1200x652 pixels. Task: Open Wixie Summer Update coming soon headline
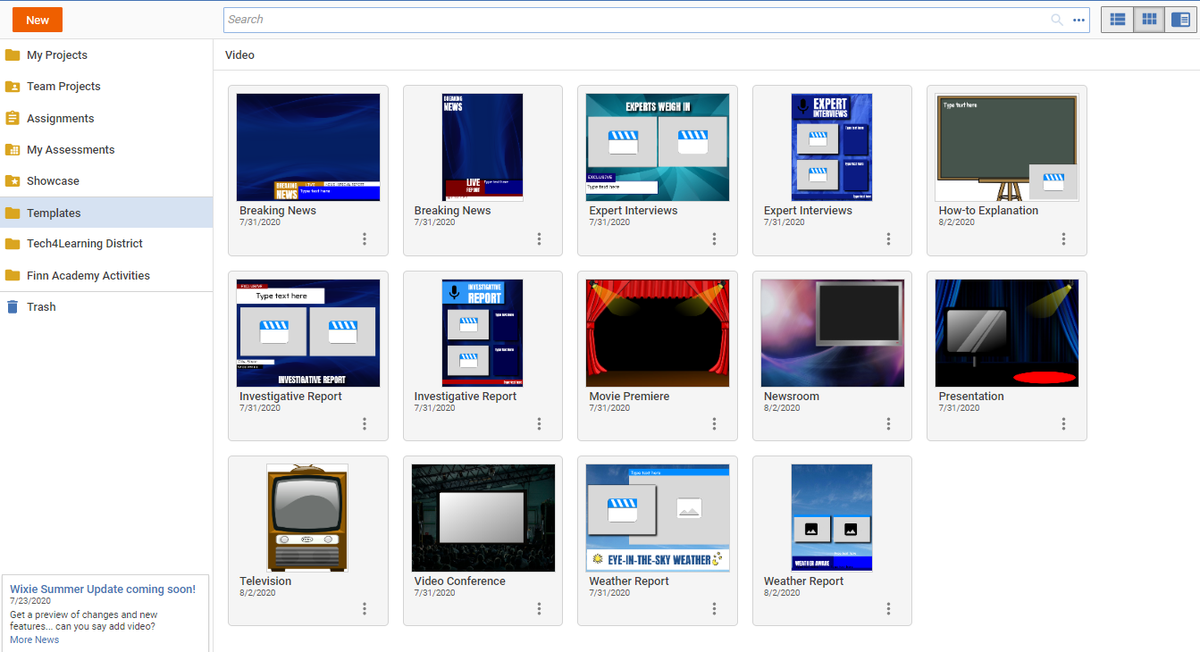click(x=103, y=589)
